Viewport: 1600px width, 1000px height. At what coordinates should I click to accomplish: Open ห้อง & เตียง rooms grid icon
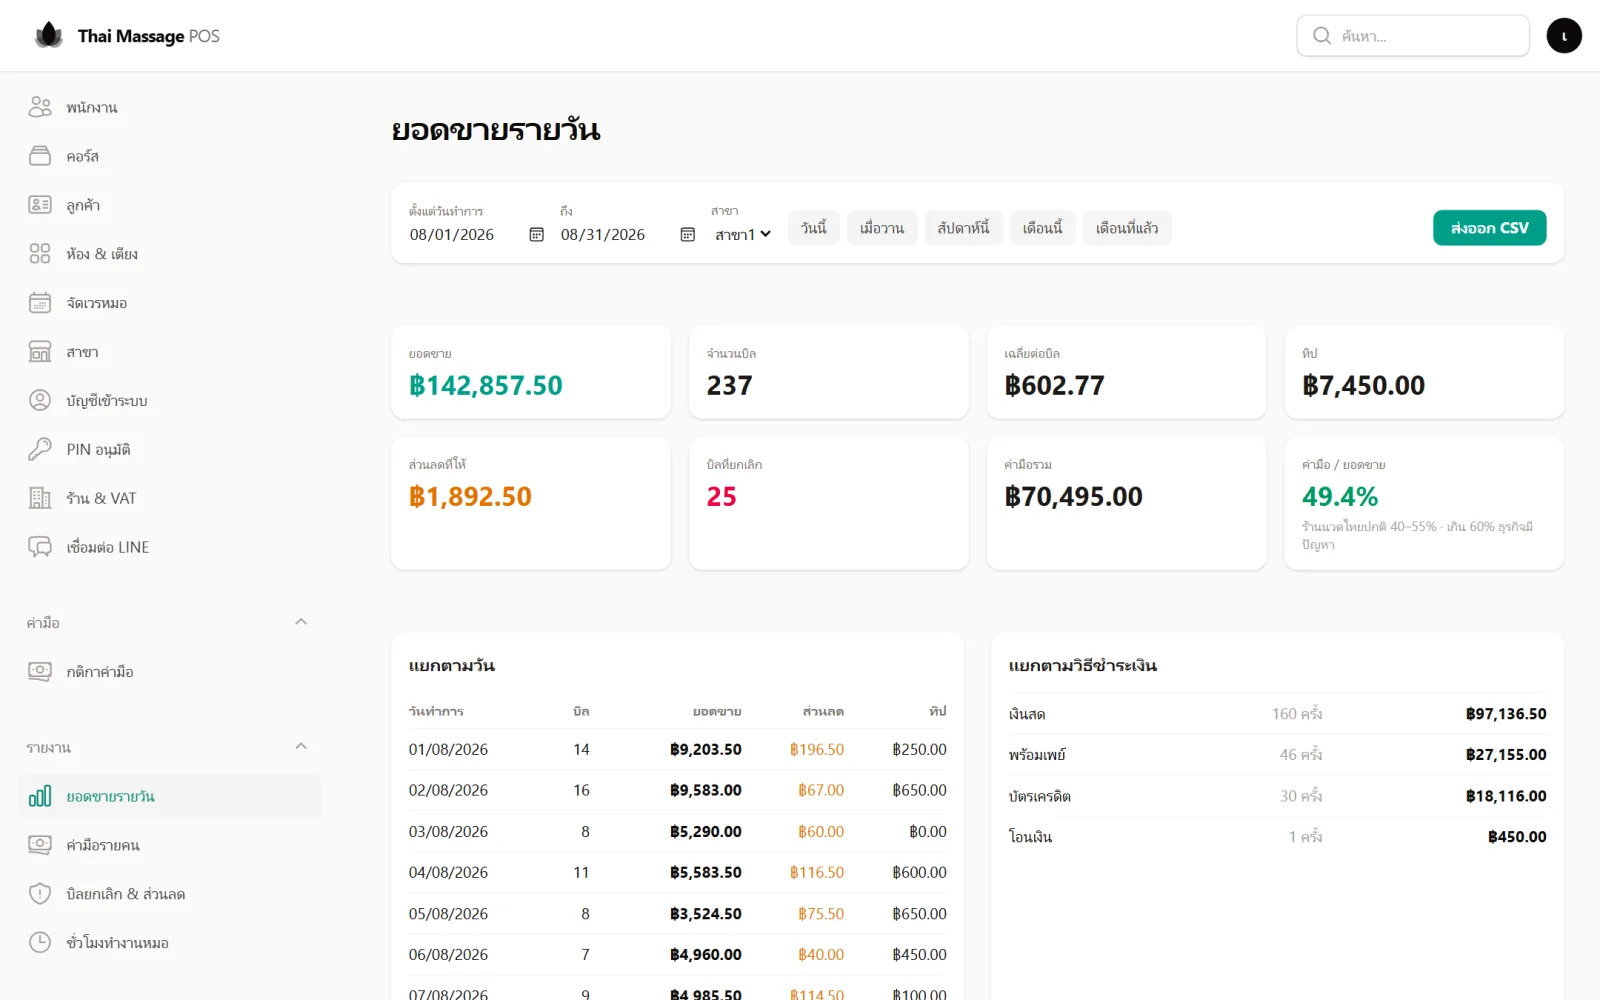[40, 254]
